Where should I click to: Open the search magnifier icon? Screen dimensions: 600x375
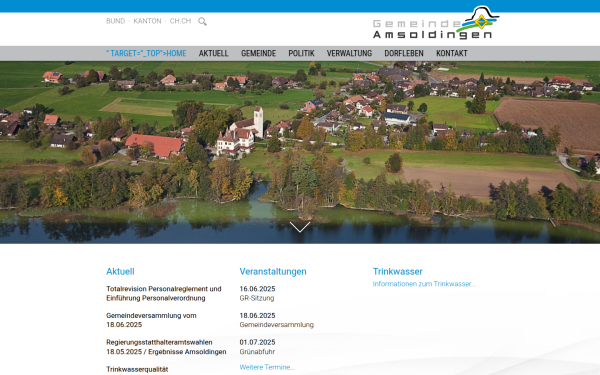pos(202,21)
